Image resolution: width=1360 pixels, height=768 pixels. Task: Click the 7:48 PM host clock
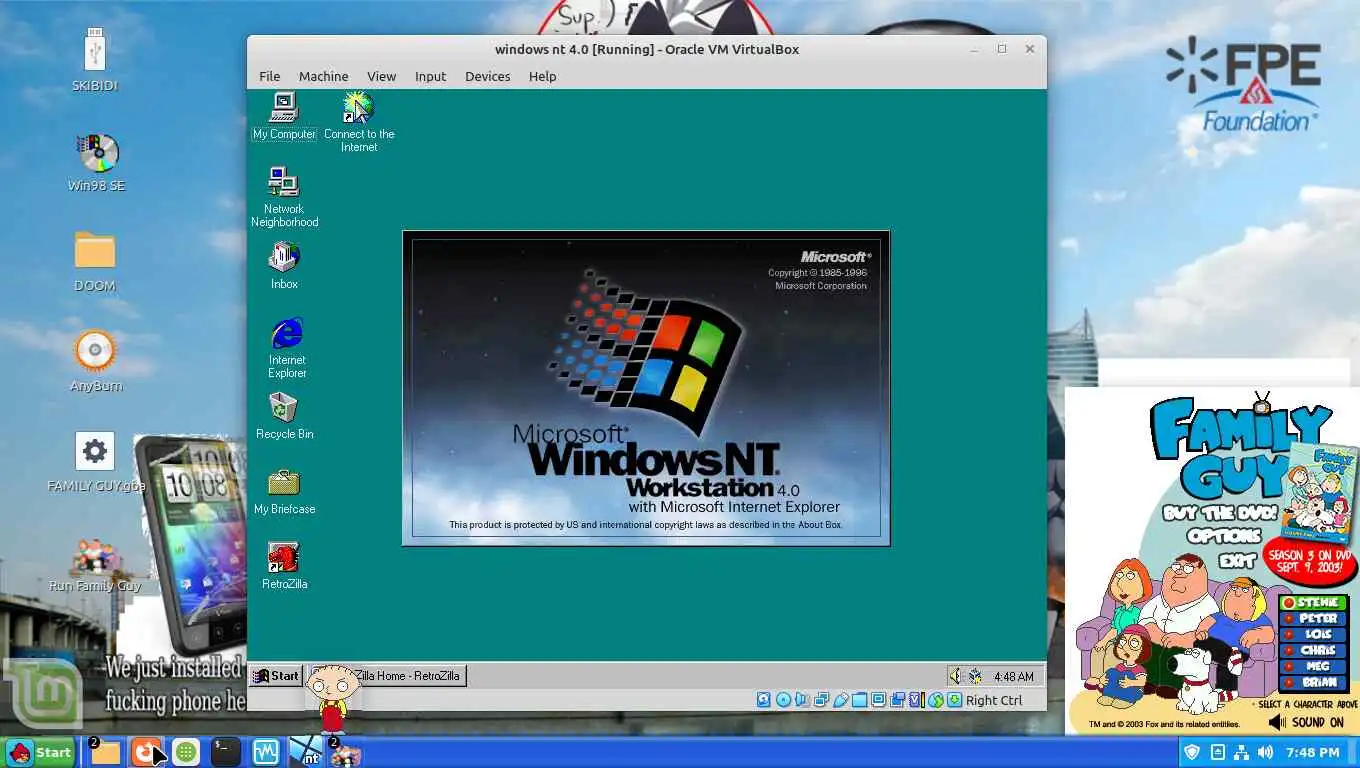[x=1313, y=752]
